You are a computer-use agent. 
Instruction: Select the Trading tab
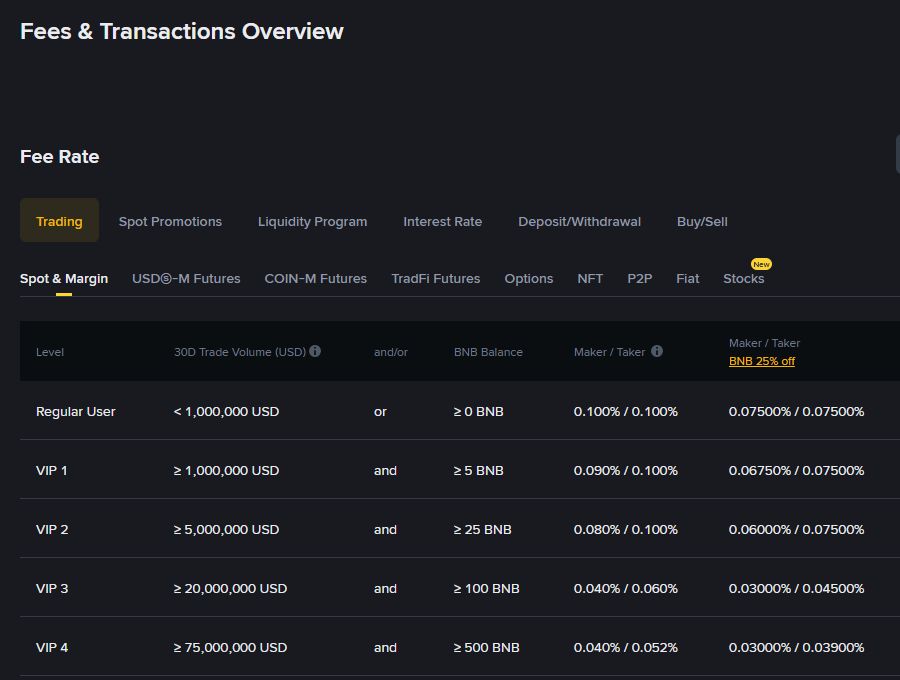tap(59, 221)
